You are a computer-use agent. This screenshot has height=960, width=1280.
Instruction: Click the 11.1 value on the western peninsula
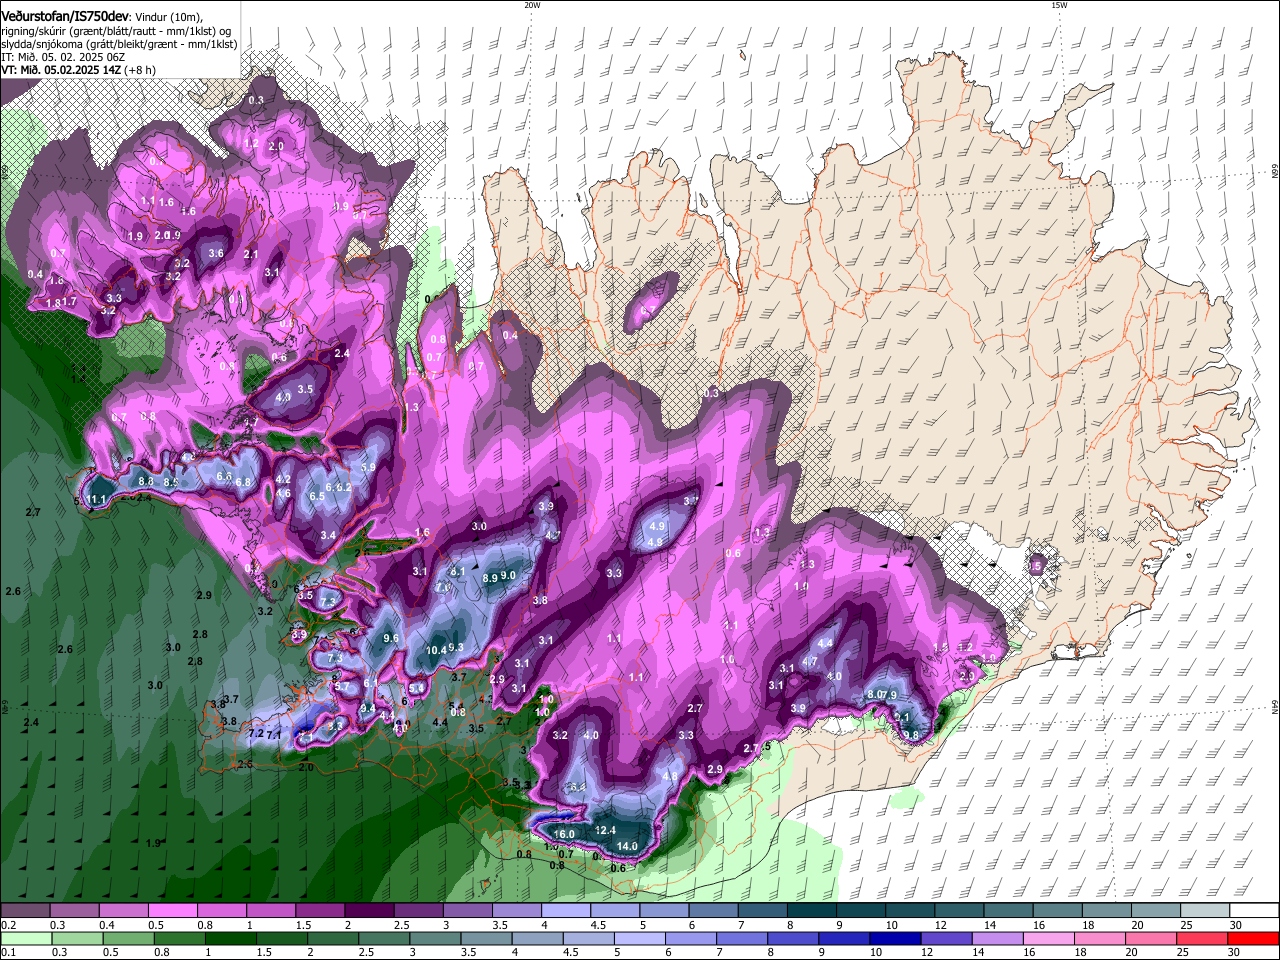tap(97, 500)
